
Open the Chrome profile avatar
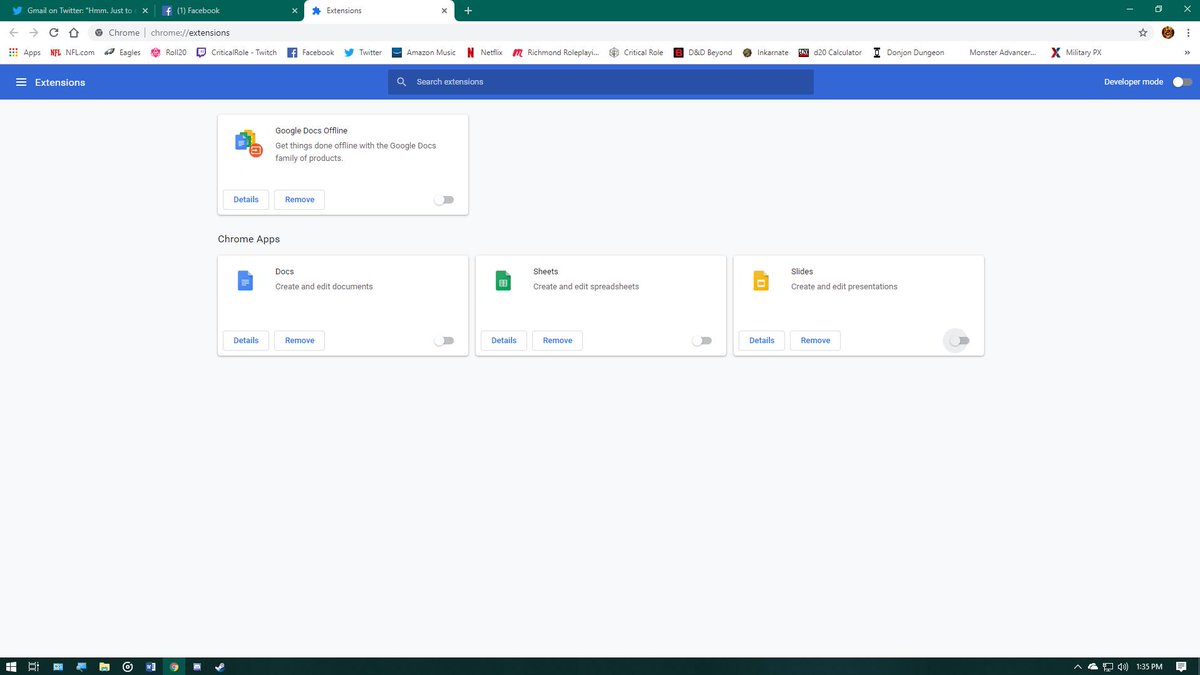pos(1168,32)
